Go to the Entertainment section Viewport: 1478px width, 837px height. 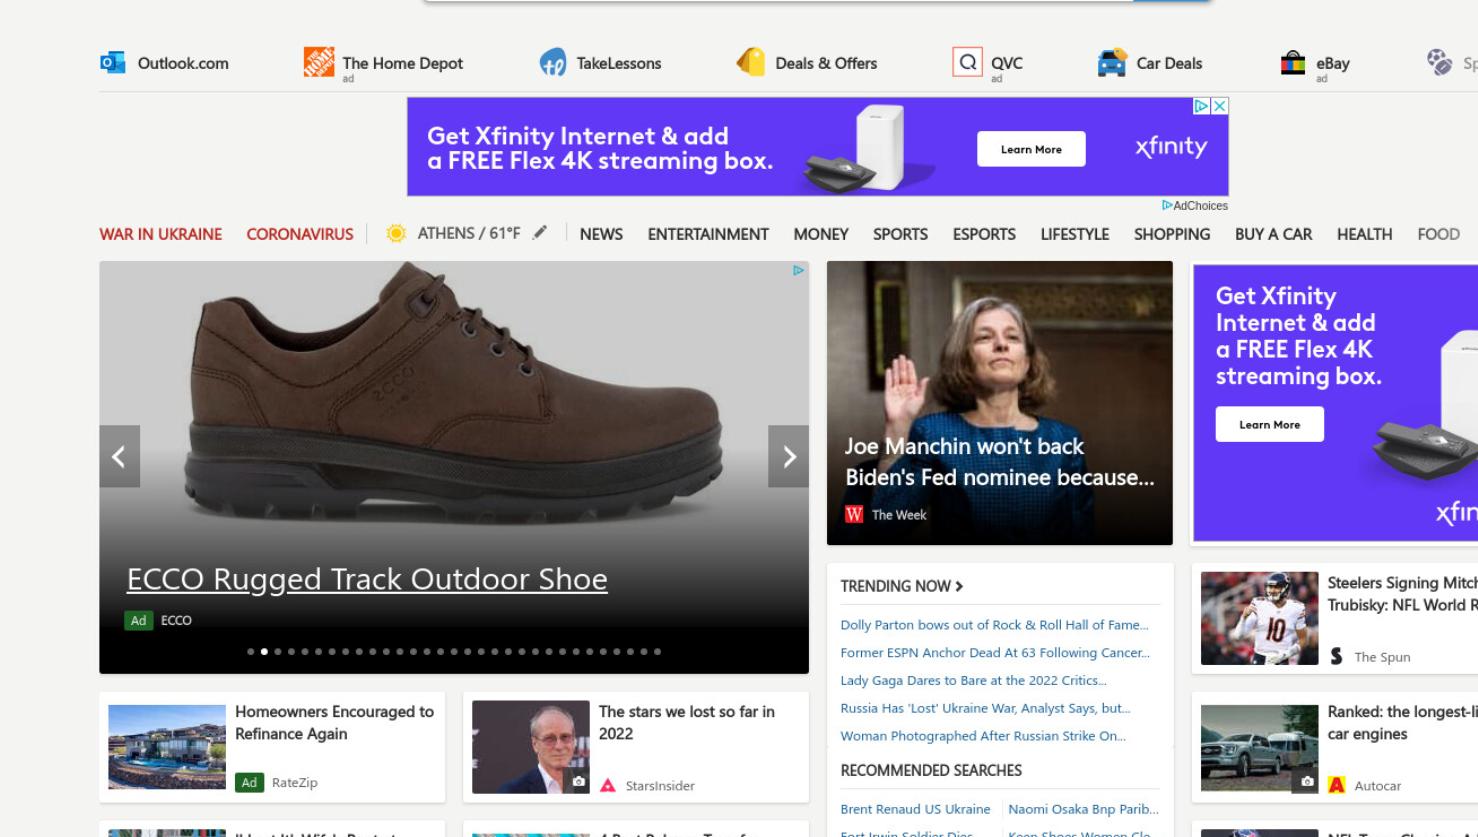point(708,234)
